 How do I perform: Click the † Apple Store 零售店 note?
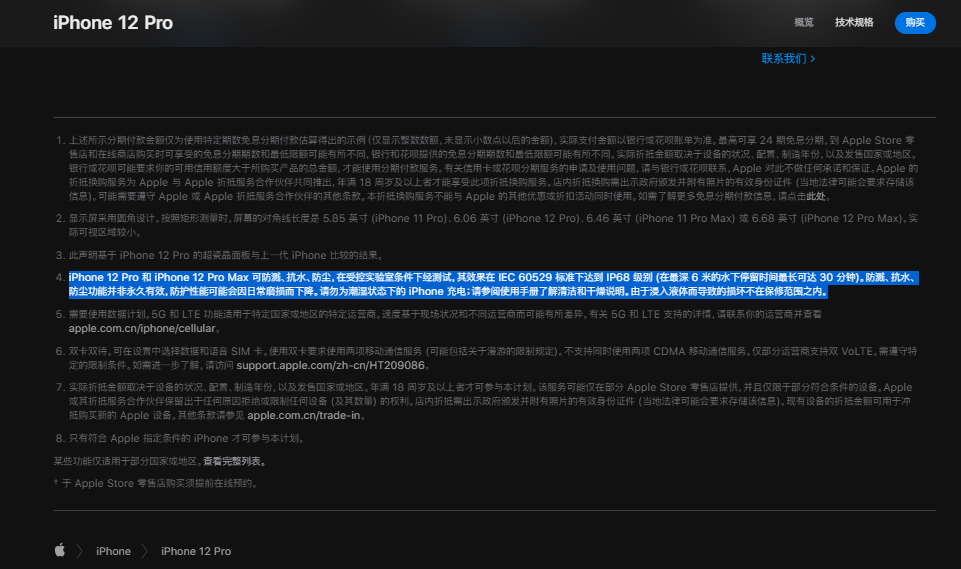[156, 483]
